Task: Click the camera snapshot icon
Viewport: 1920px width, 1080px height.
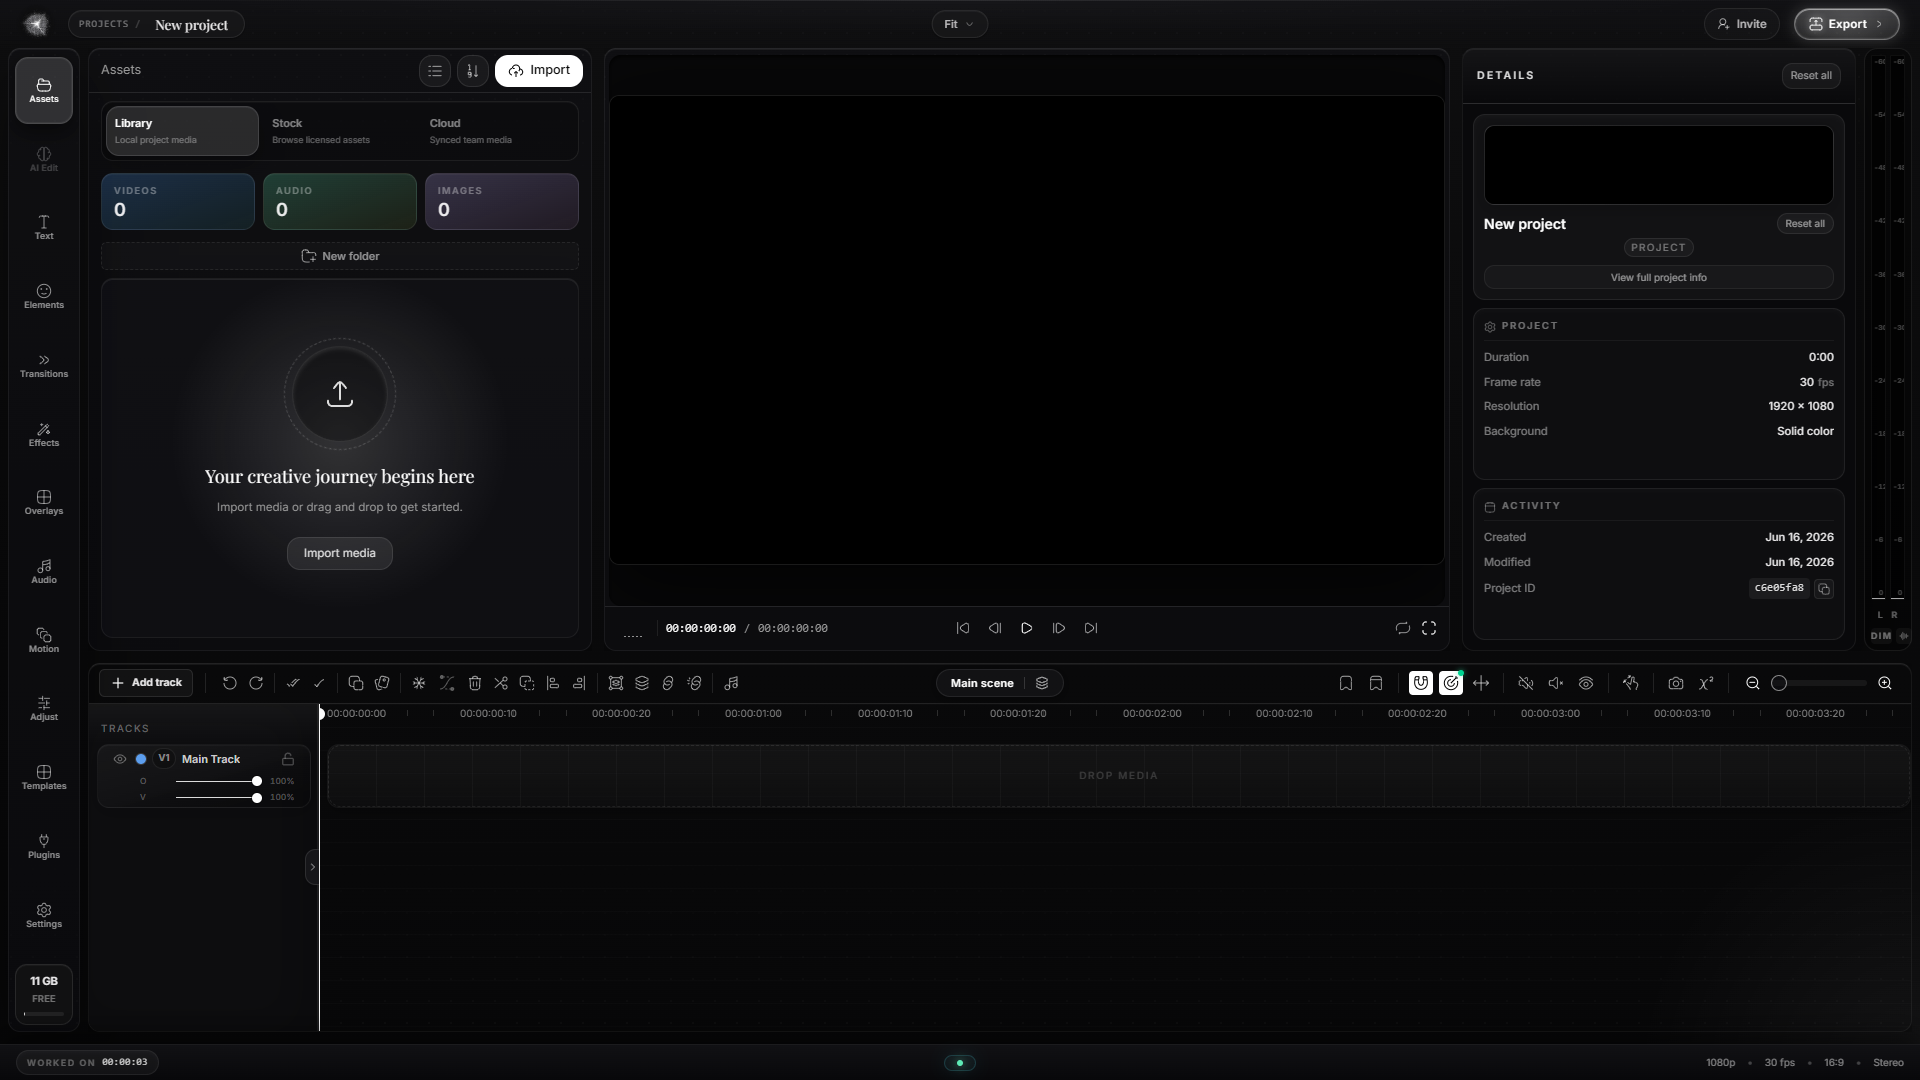Action: tap(1676, 683)
